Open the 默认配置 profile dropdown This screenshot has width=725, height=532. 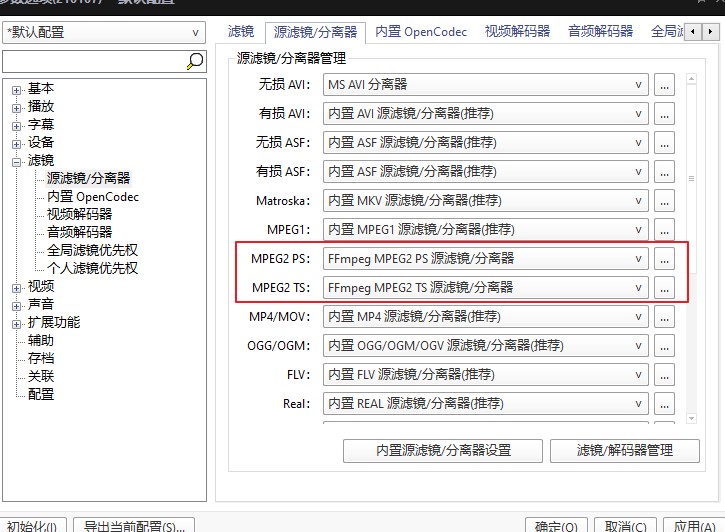(x=104, y=32)
